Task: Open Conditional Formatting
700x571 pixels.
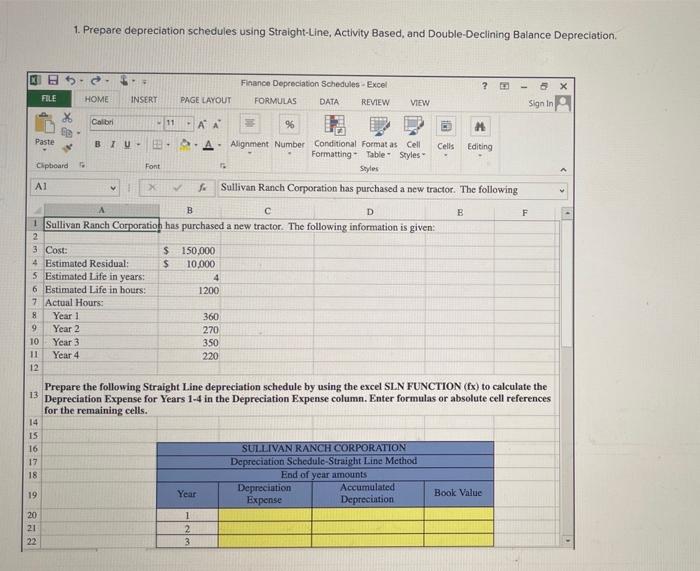Action: click(x=335, y=136)
